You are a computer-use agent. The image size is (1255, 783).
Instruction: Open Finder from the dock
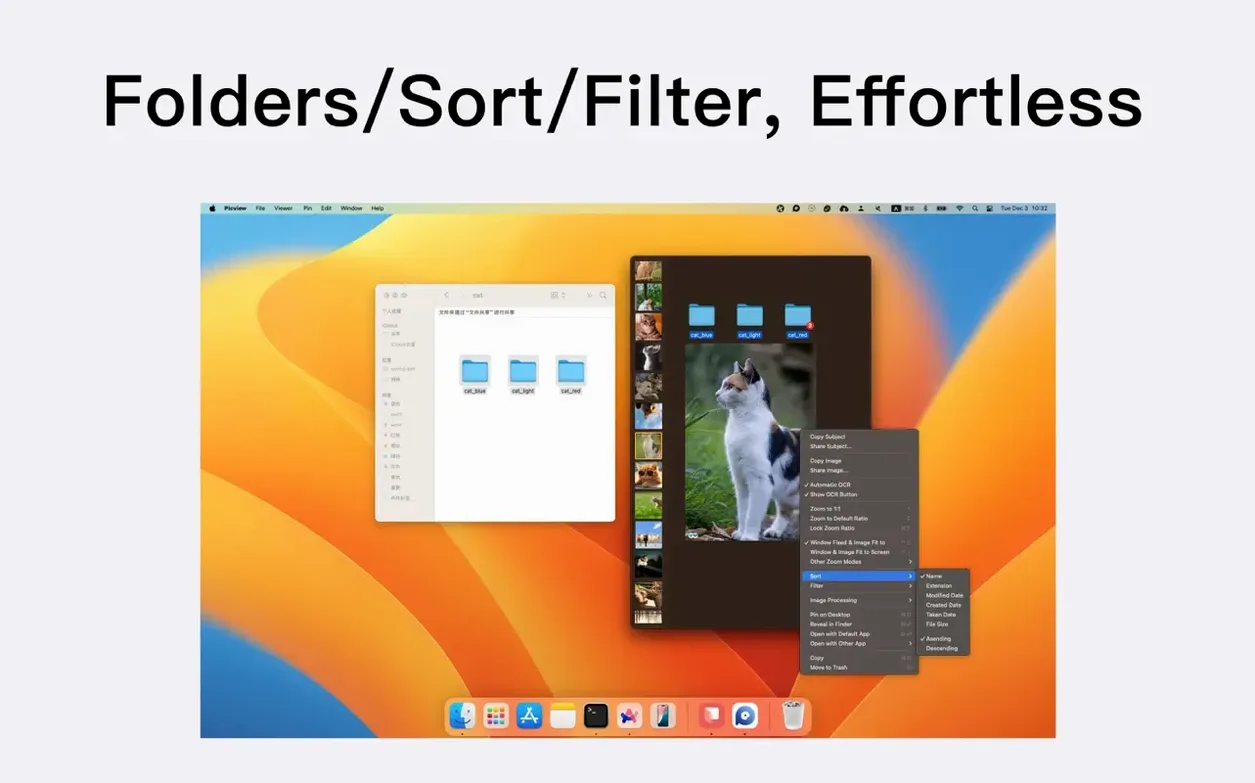tap(463, 715)
